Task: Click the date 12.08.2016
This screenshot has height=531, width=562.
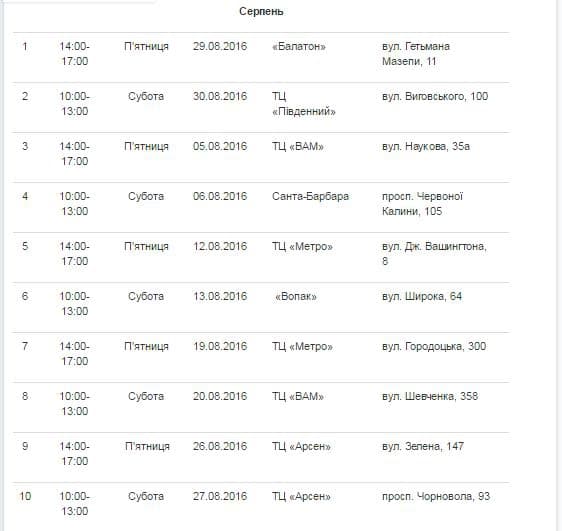Action: point(220,246)
